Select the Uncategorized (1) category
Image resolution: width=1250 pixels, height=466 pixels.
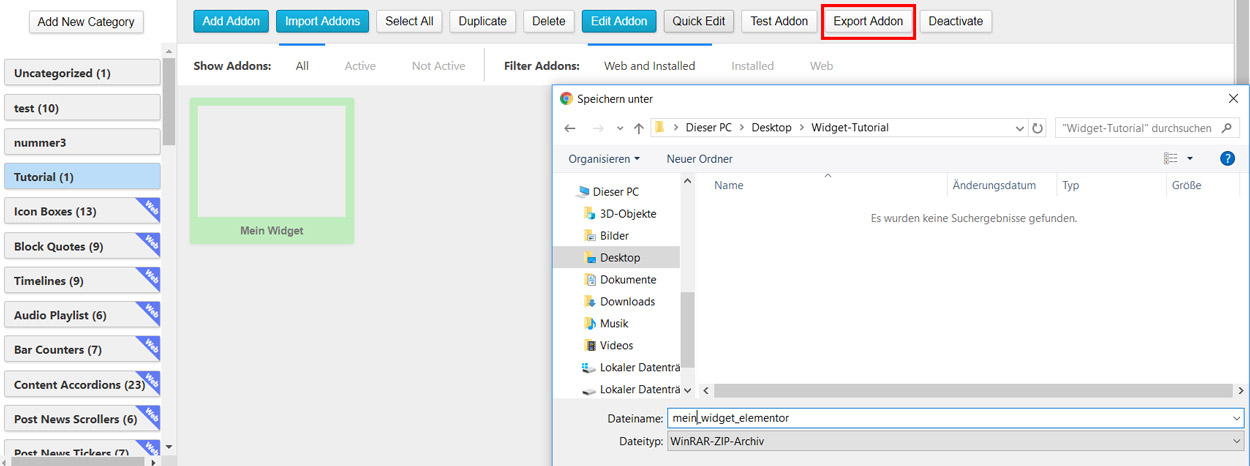coord(83,73)
